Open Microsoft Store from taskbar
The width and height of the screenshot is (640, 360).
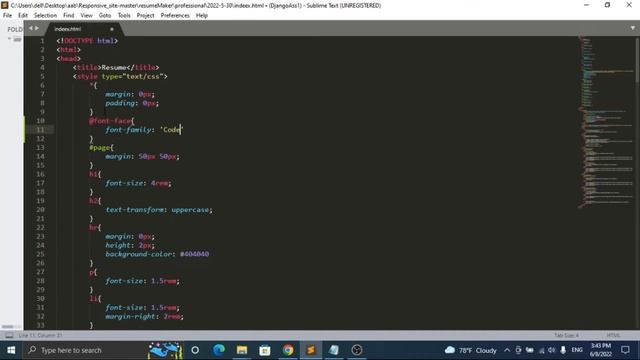[265, 350]
